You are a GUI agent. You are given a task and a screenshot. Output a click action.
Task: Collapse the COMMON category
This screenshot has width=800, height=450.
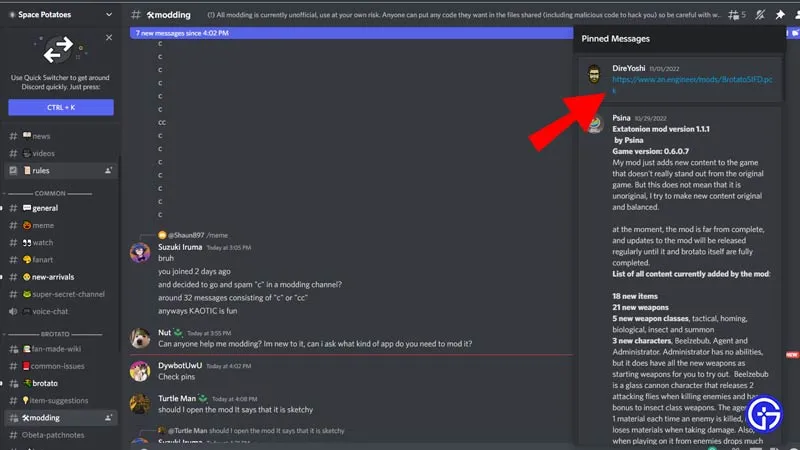[50, 193]
